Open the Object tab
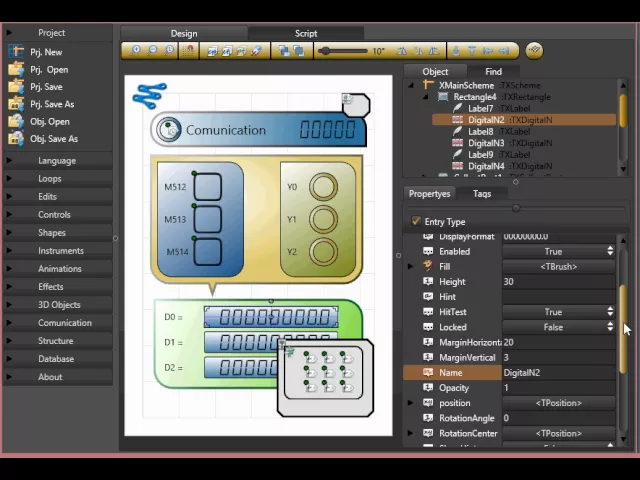Screen dimensions: 640x480 [x=435, y=71]
